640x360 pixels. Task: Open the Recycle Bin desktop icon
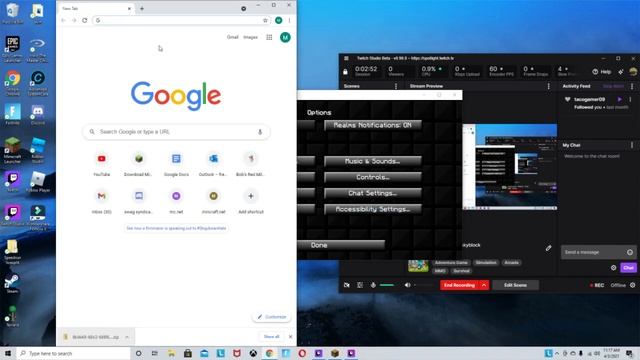[x=13, y=13]
